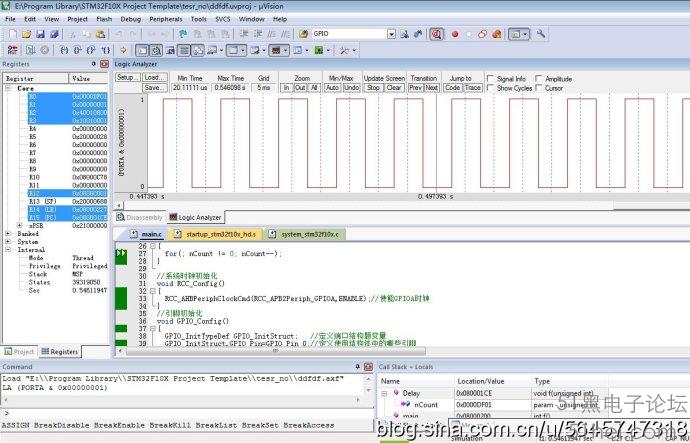Click Zoom All button

point(314,88)
